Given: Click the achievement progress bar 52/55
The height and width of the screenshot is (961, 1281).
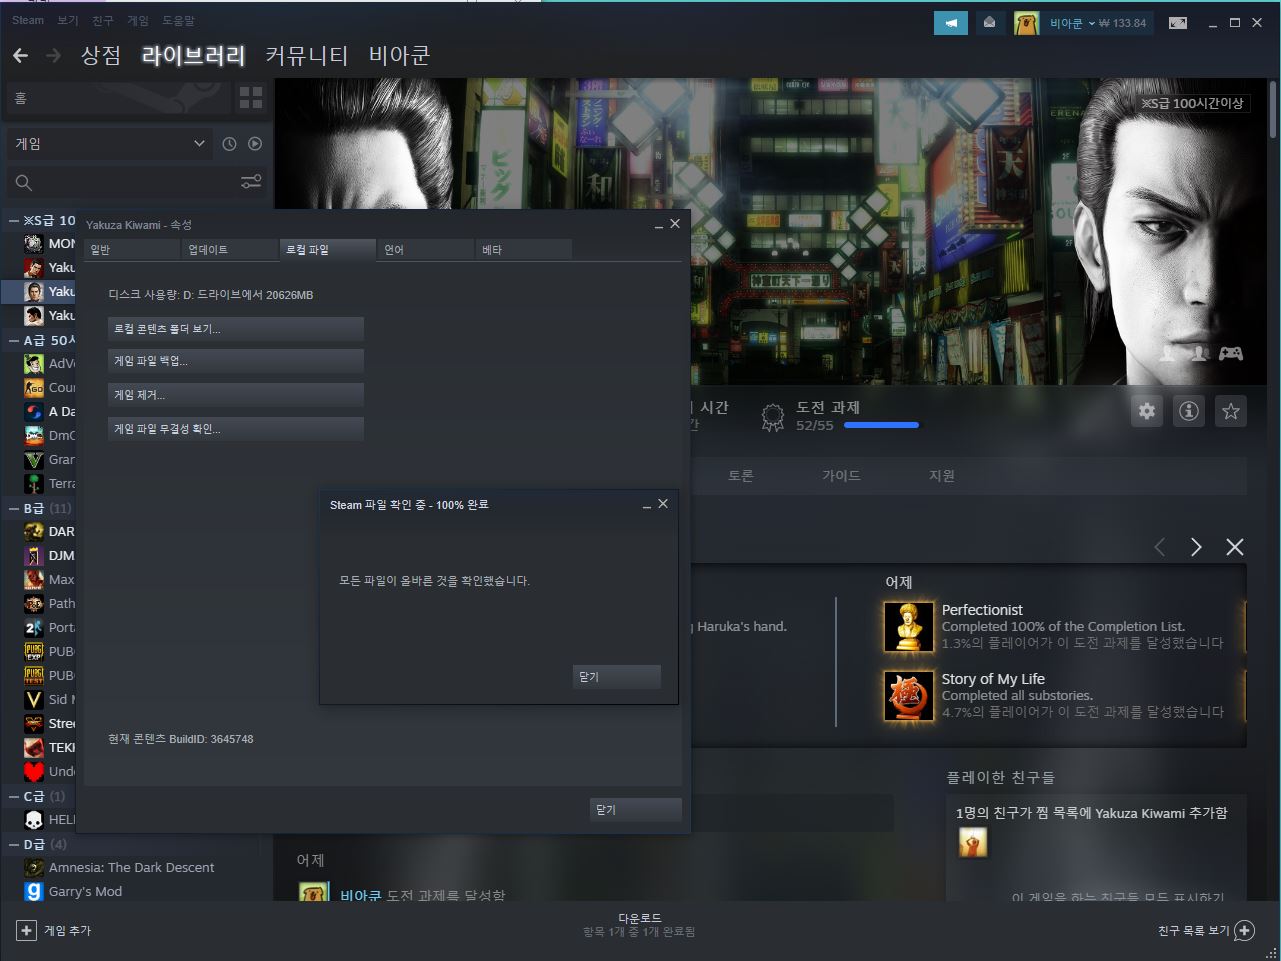Looking at the screenshot, I should click(881, 425).
